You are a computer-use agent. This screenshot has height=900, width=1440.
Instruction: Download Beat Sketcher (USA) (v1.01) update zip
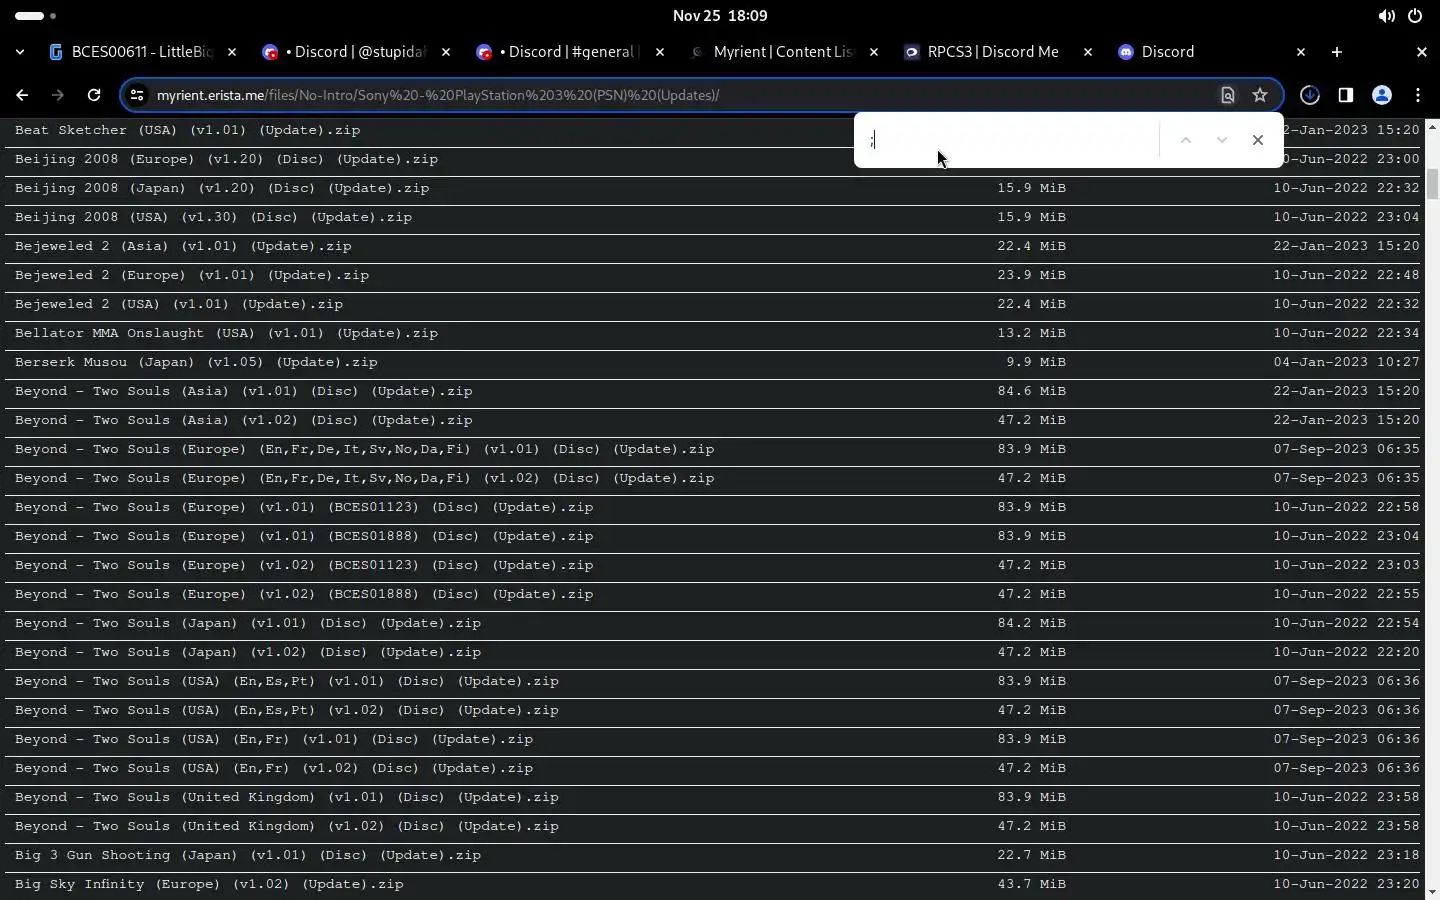point(187,130)
